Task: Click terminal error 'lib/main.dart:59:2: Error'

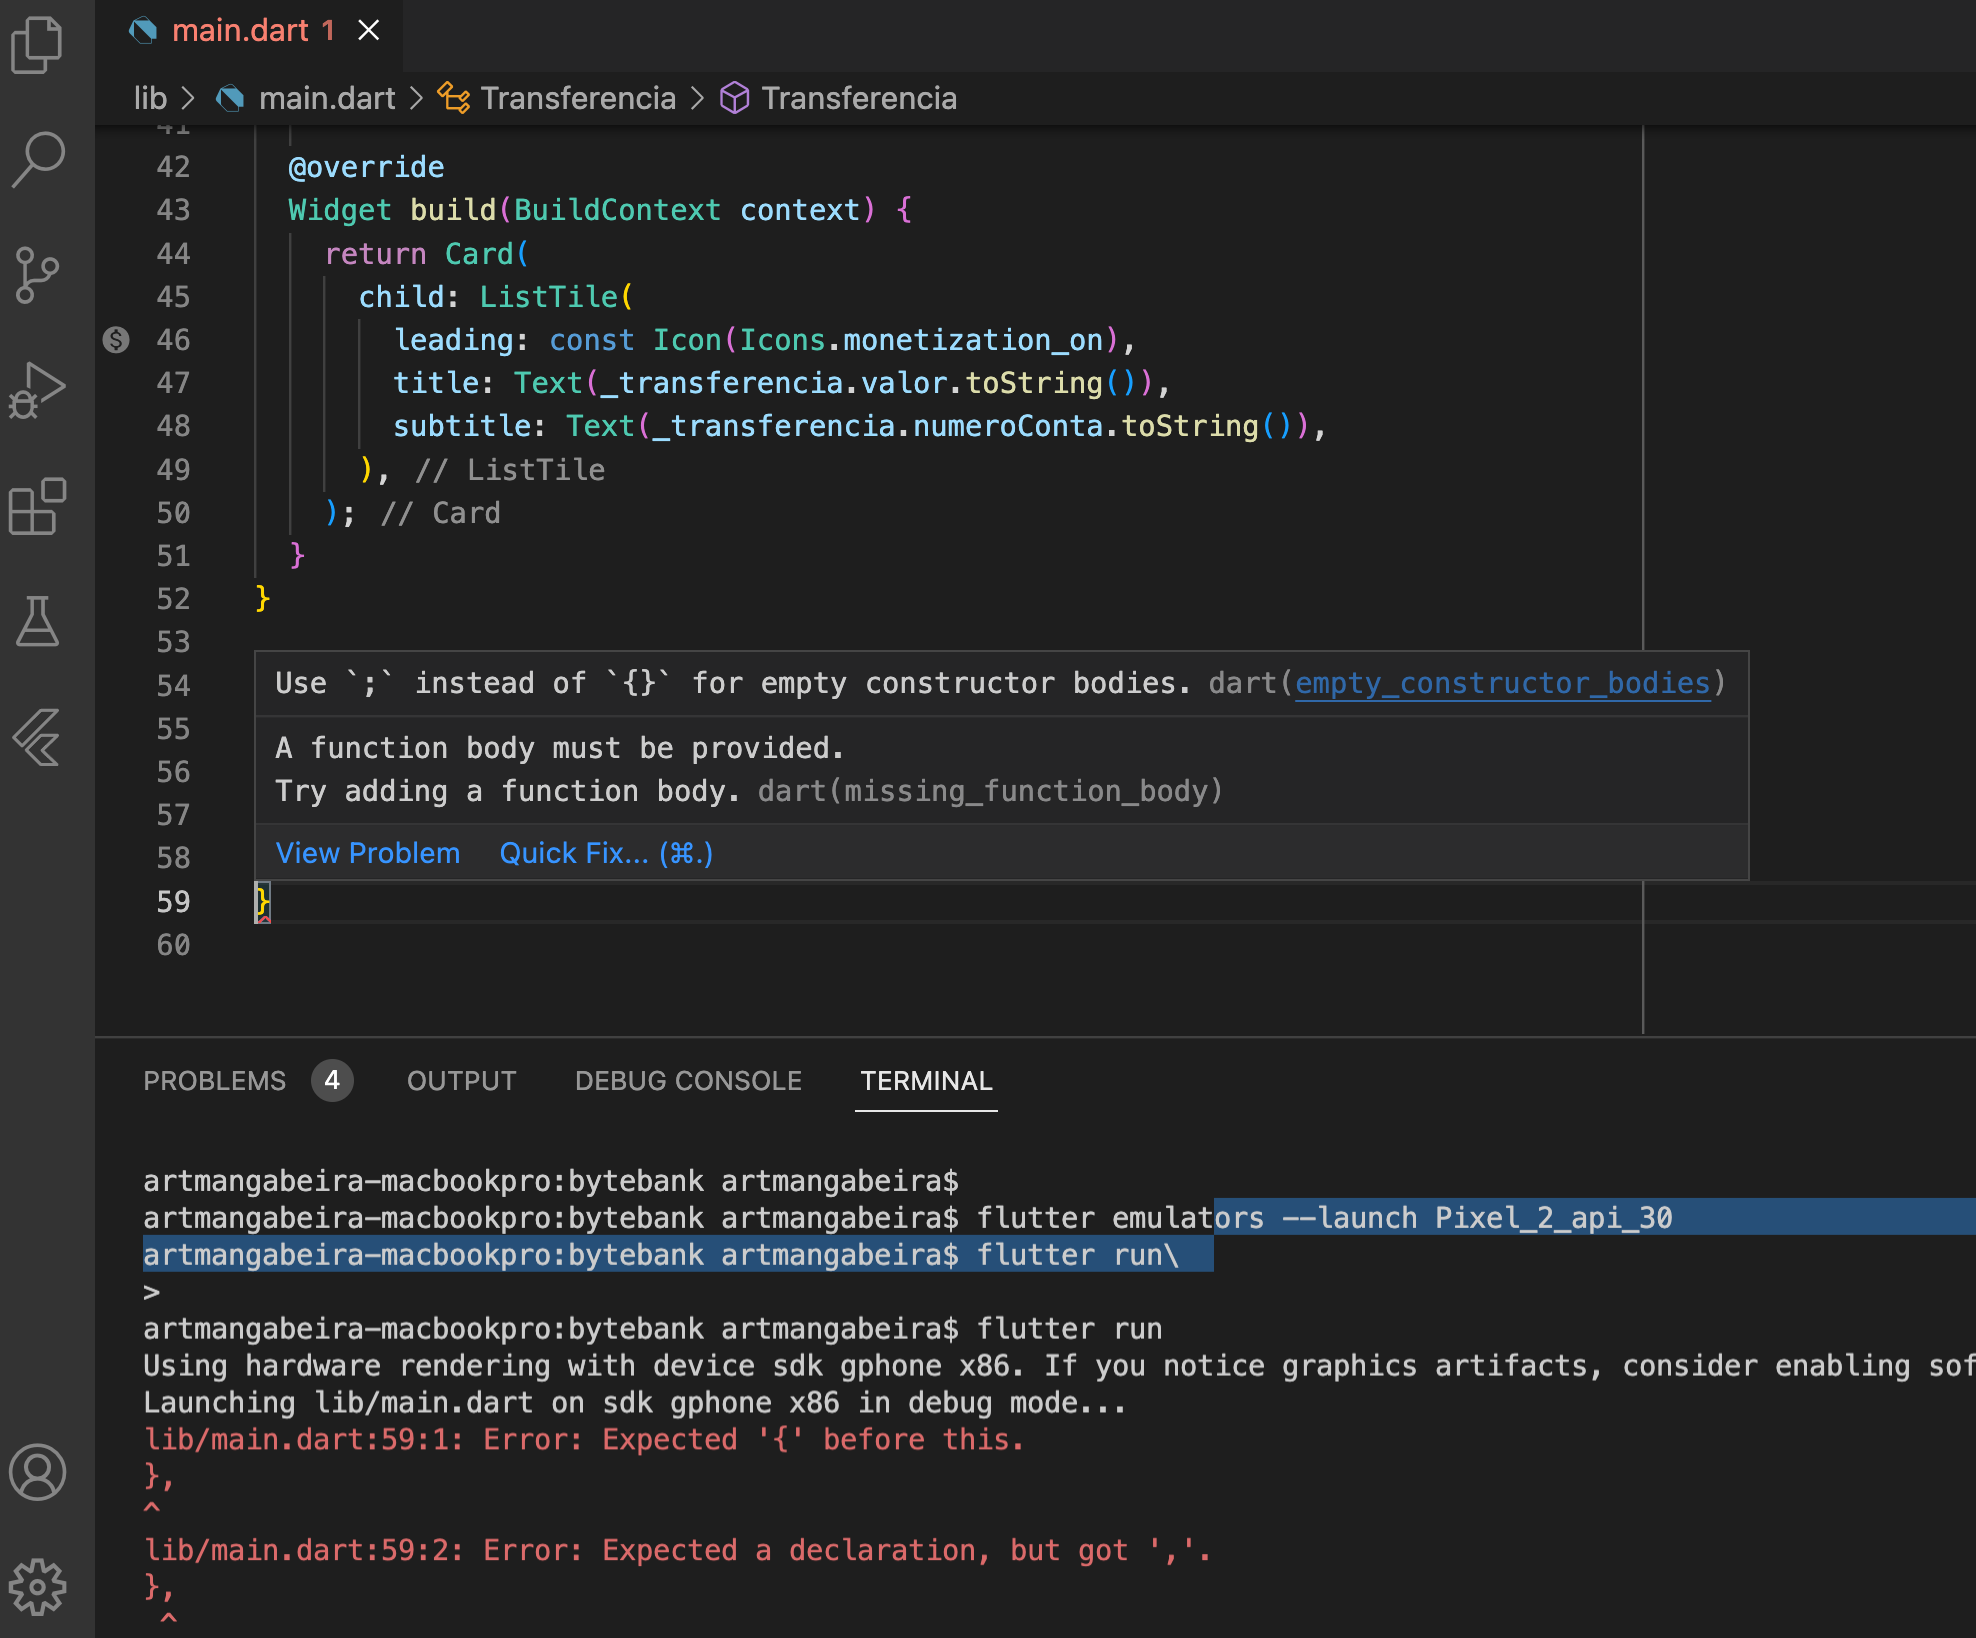Action: [x=362, y=1550]
